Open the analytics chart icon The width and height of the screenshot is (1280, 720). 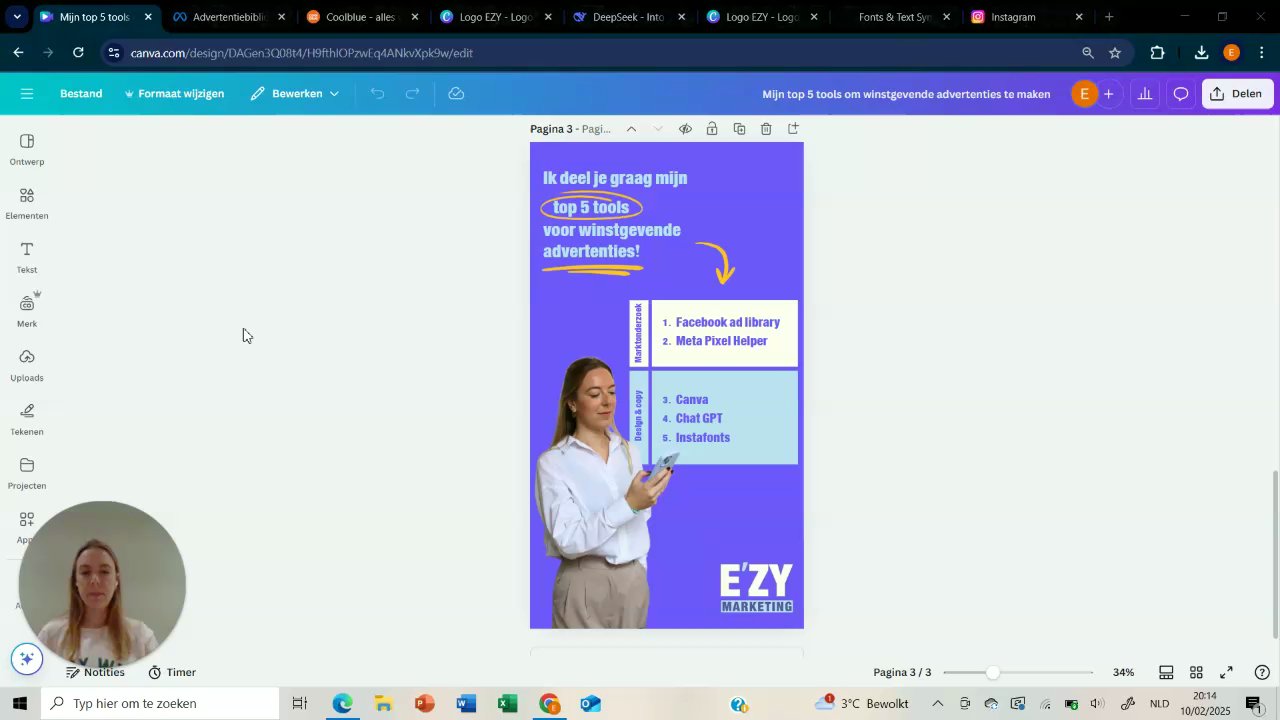pos(1145,94)
